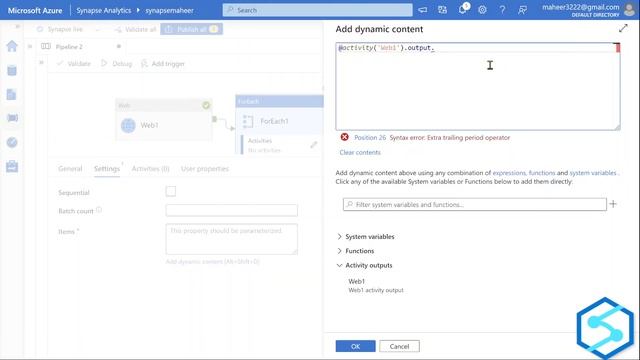Expand the left navigation sidebar chevron
Screen dimensions: 640x360
(17, 27)
